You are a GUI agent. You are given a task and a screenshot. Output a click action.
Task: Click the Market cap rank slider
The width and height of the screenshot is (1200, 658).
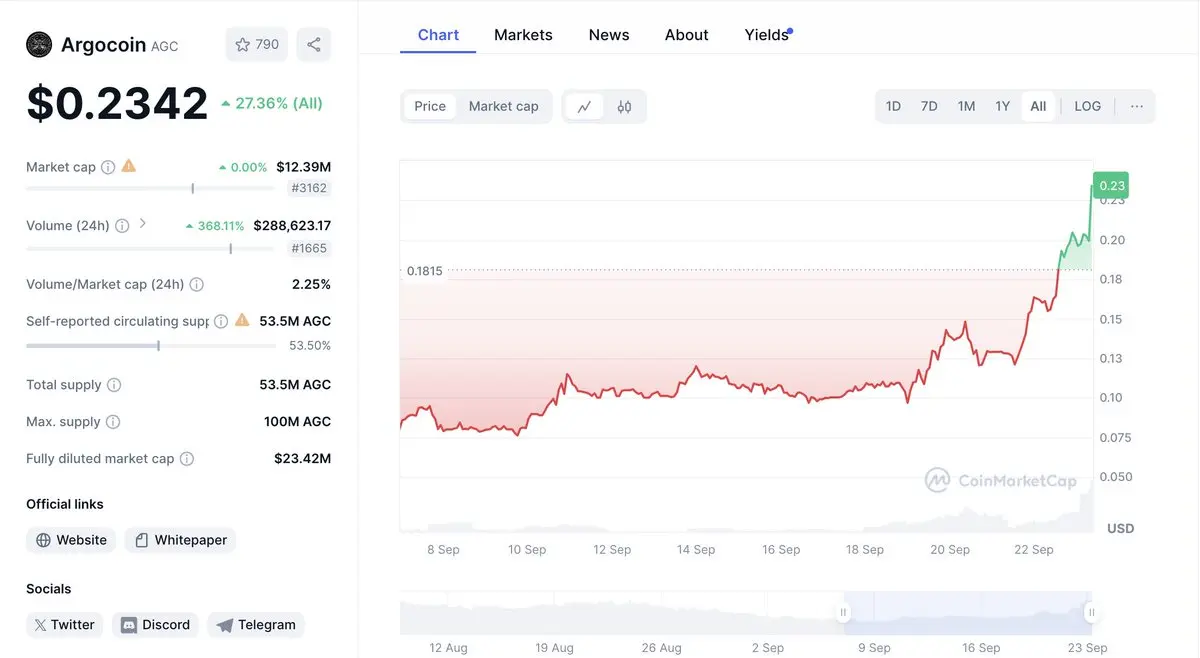[x=150, y=188]
